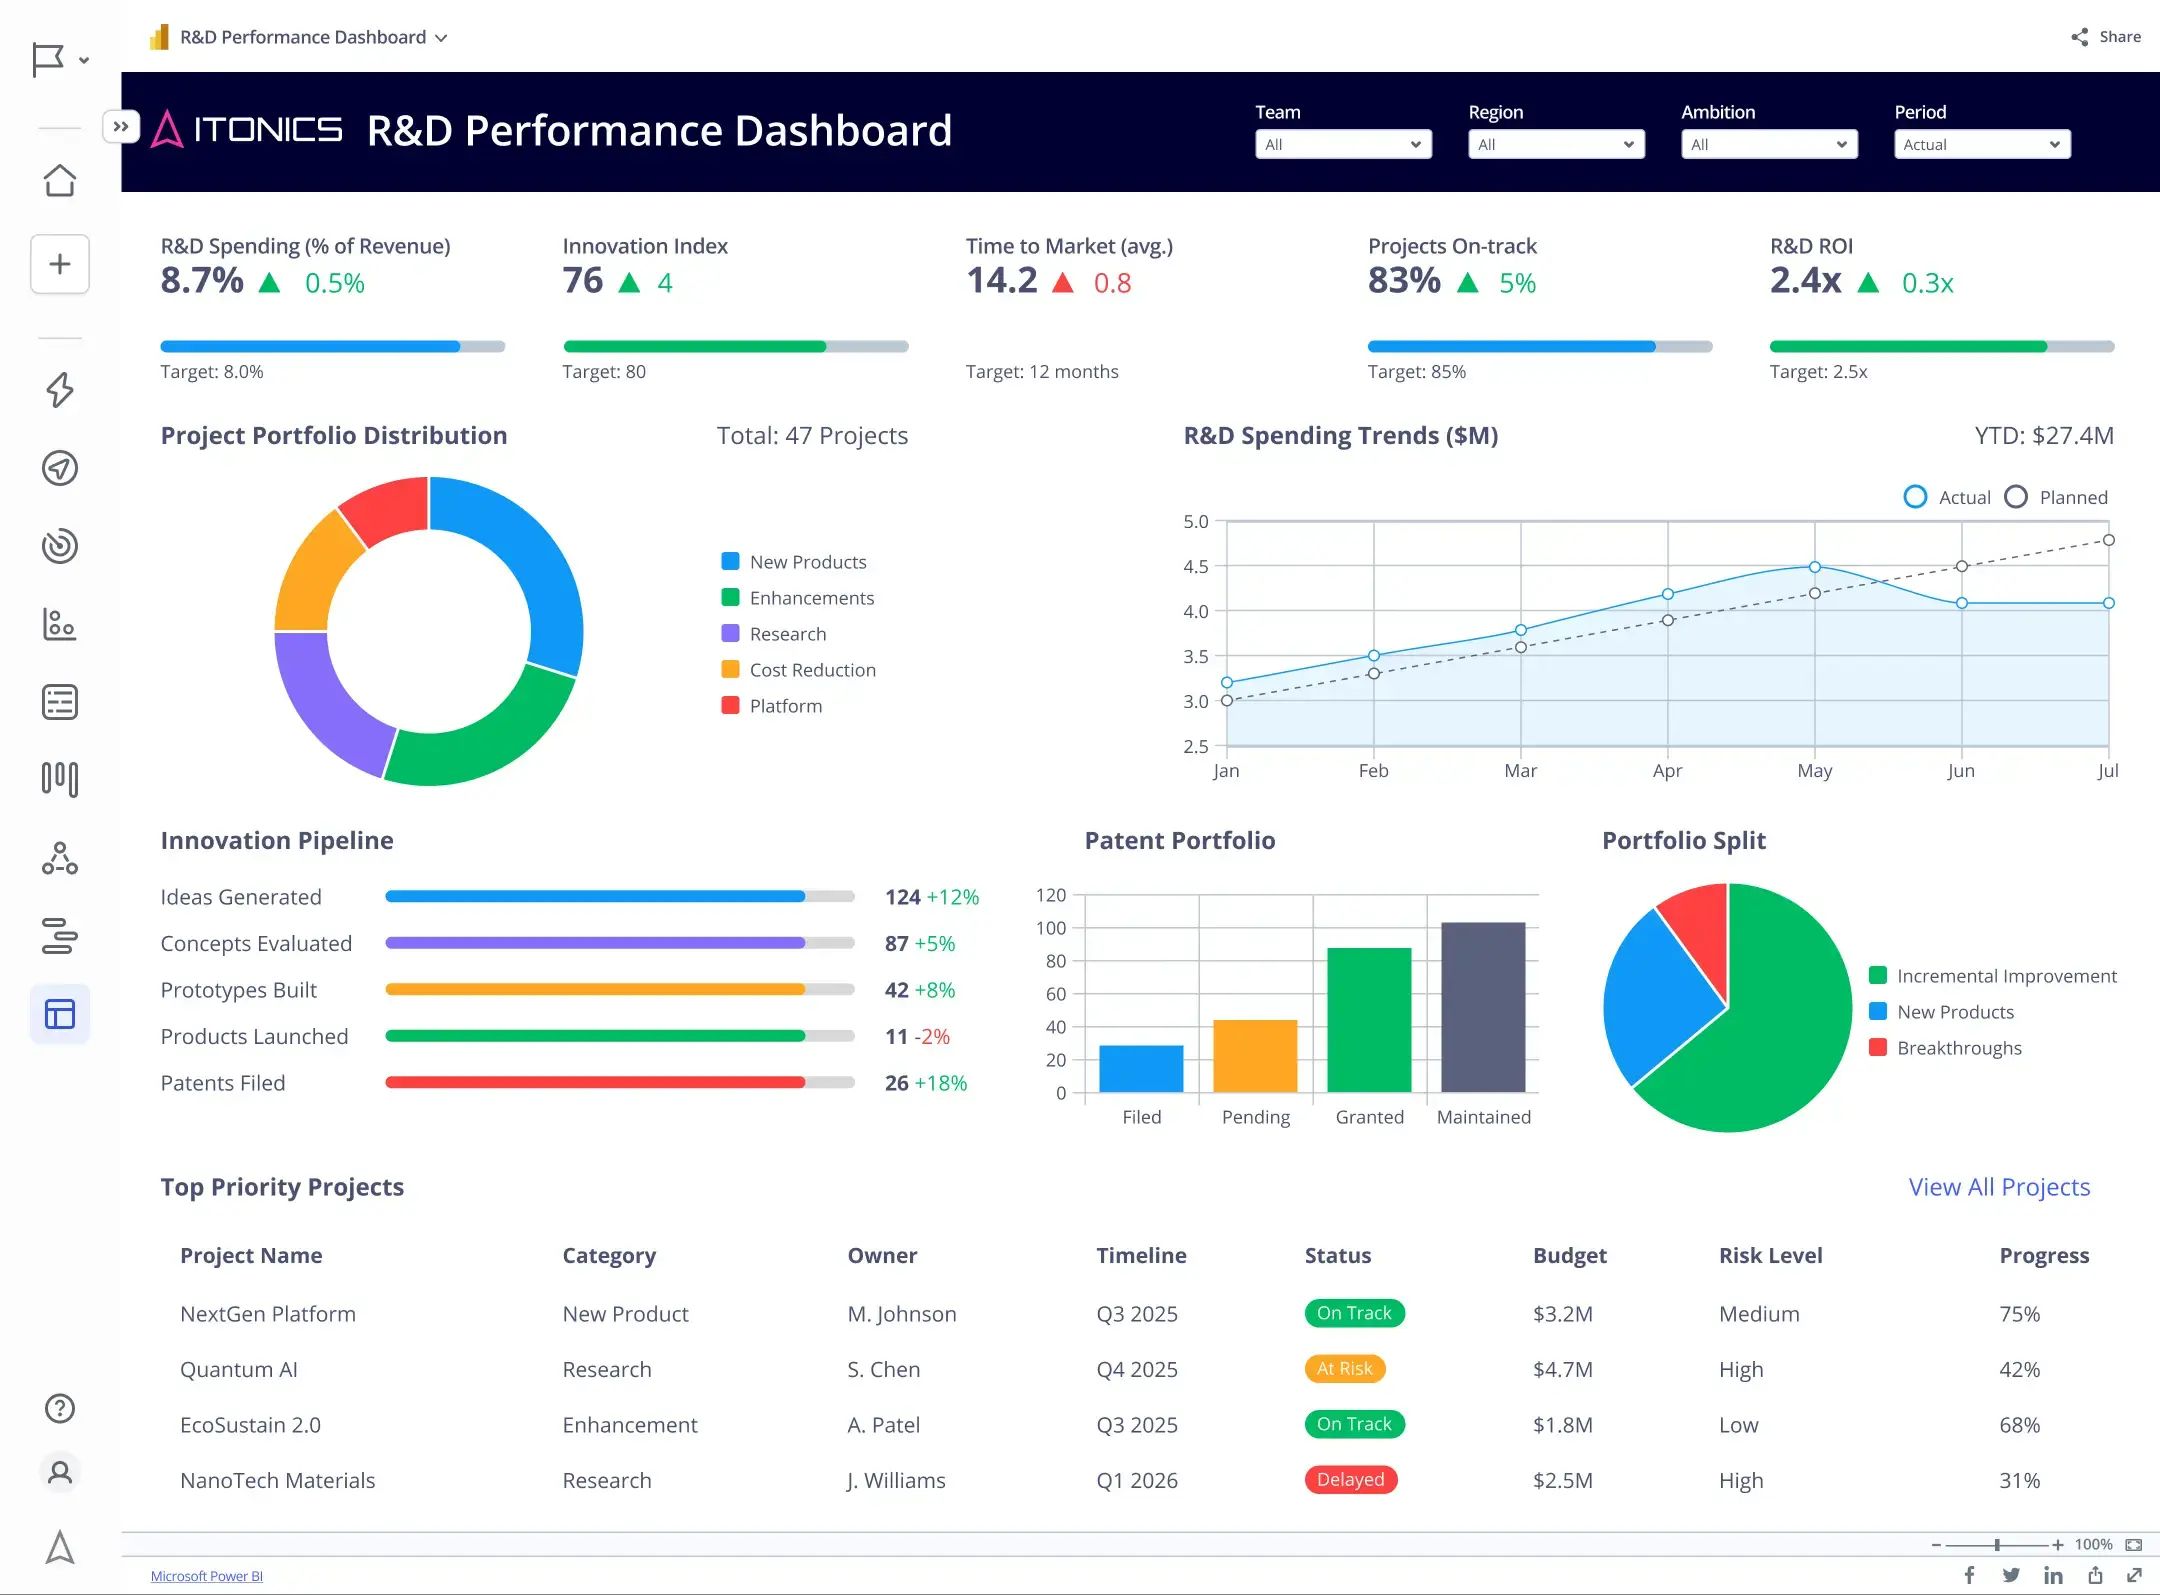
Task: Click the Share button at top right
Action: (x=2105, y=37)
